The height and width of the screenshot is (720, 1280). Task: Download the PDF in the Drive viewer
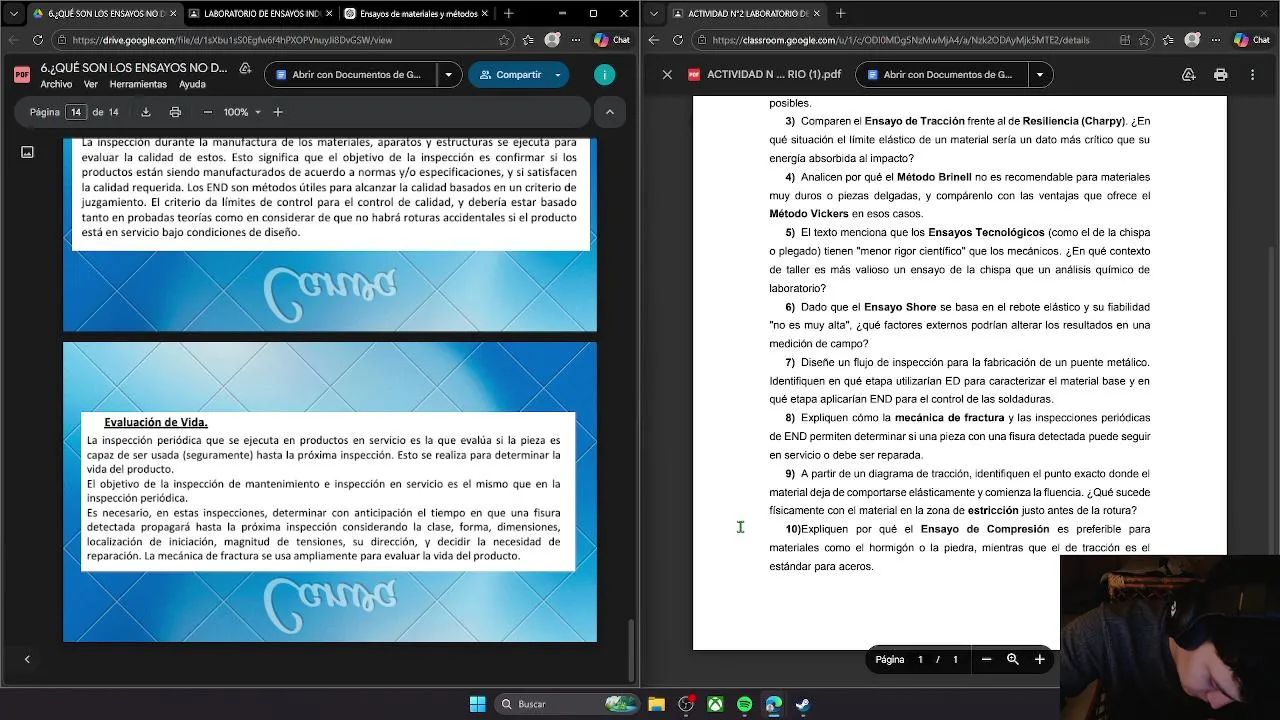(x=146, y=112)
